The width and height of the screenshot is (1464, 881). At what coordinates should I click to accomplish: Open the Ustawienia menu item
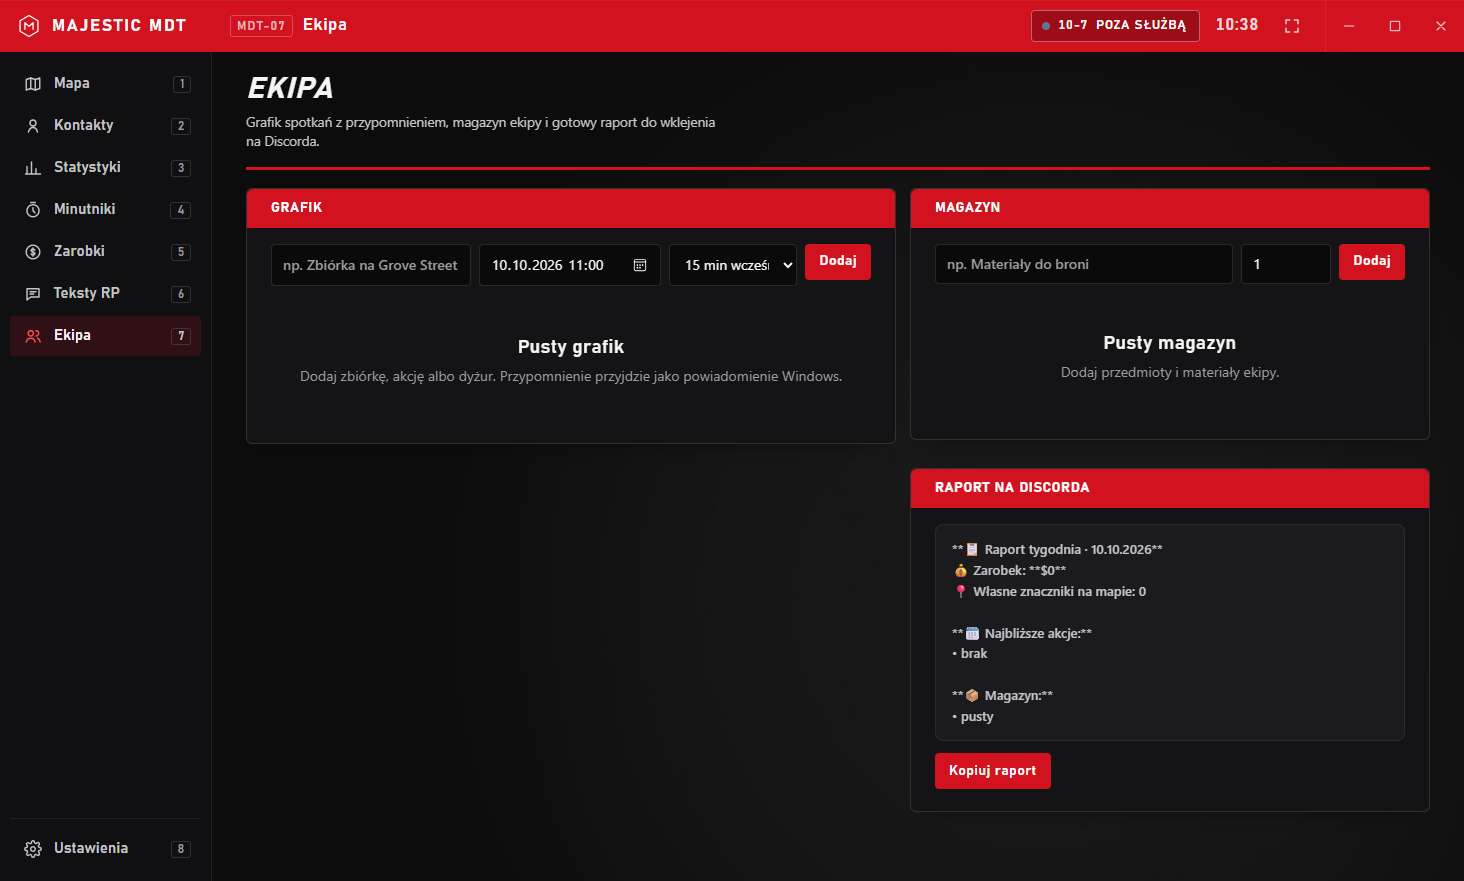click(105, 849)
